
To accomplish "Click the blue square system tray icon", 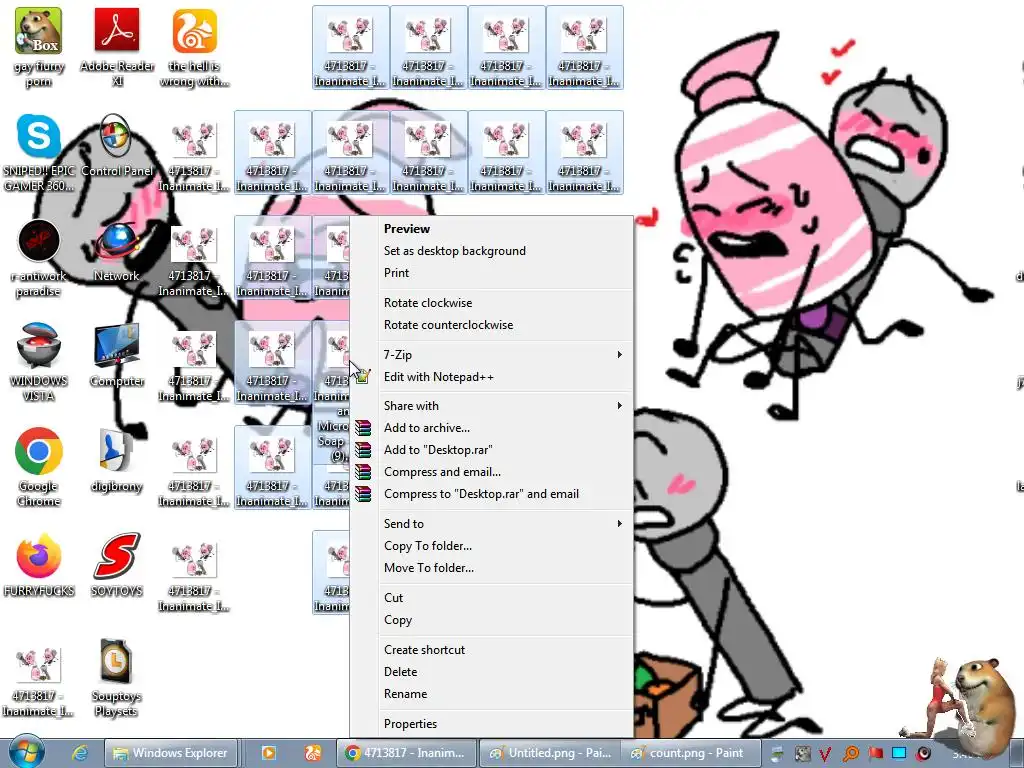I will pyautogui.click(x=899, y=754).
